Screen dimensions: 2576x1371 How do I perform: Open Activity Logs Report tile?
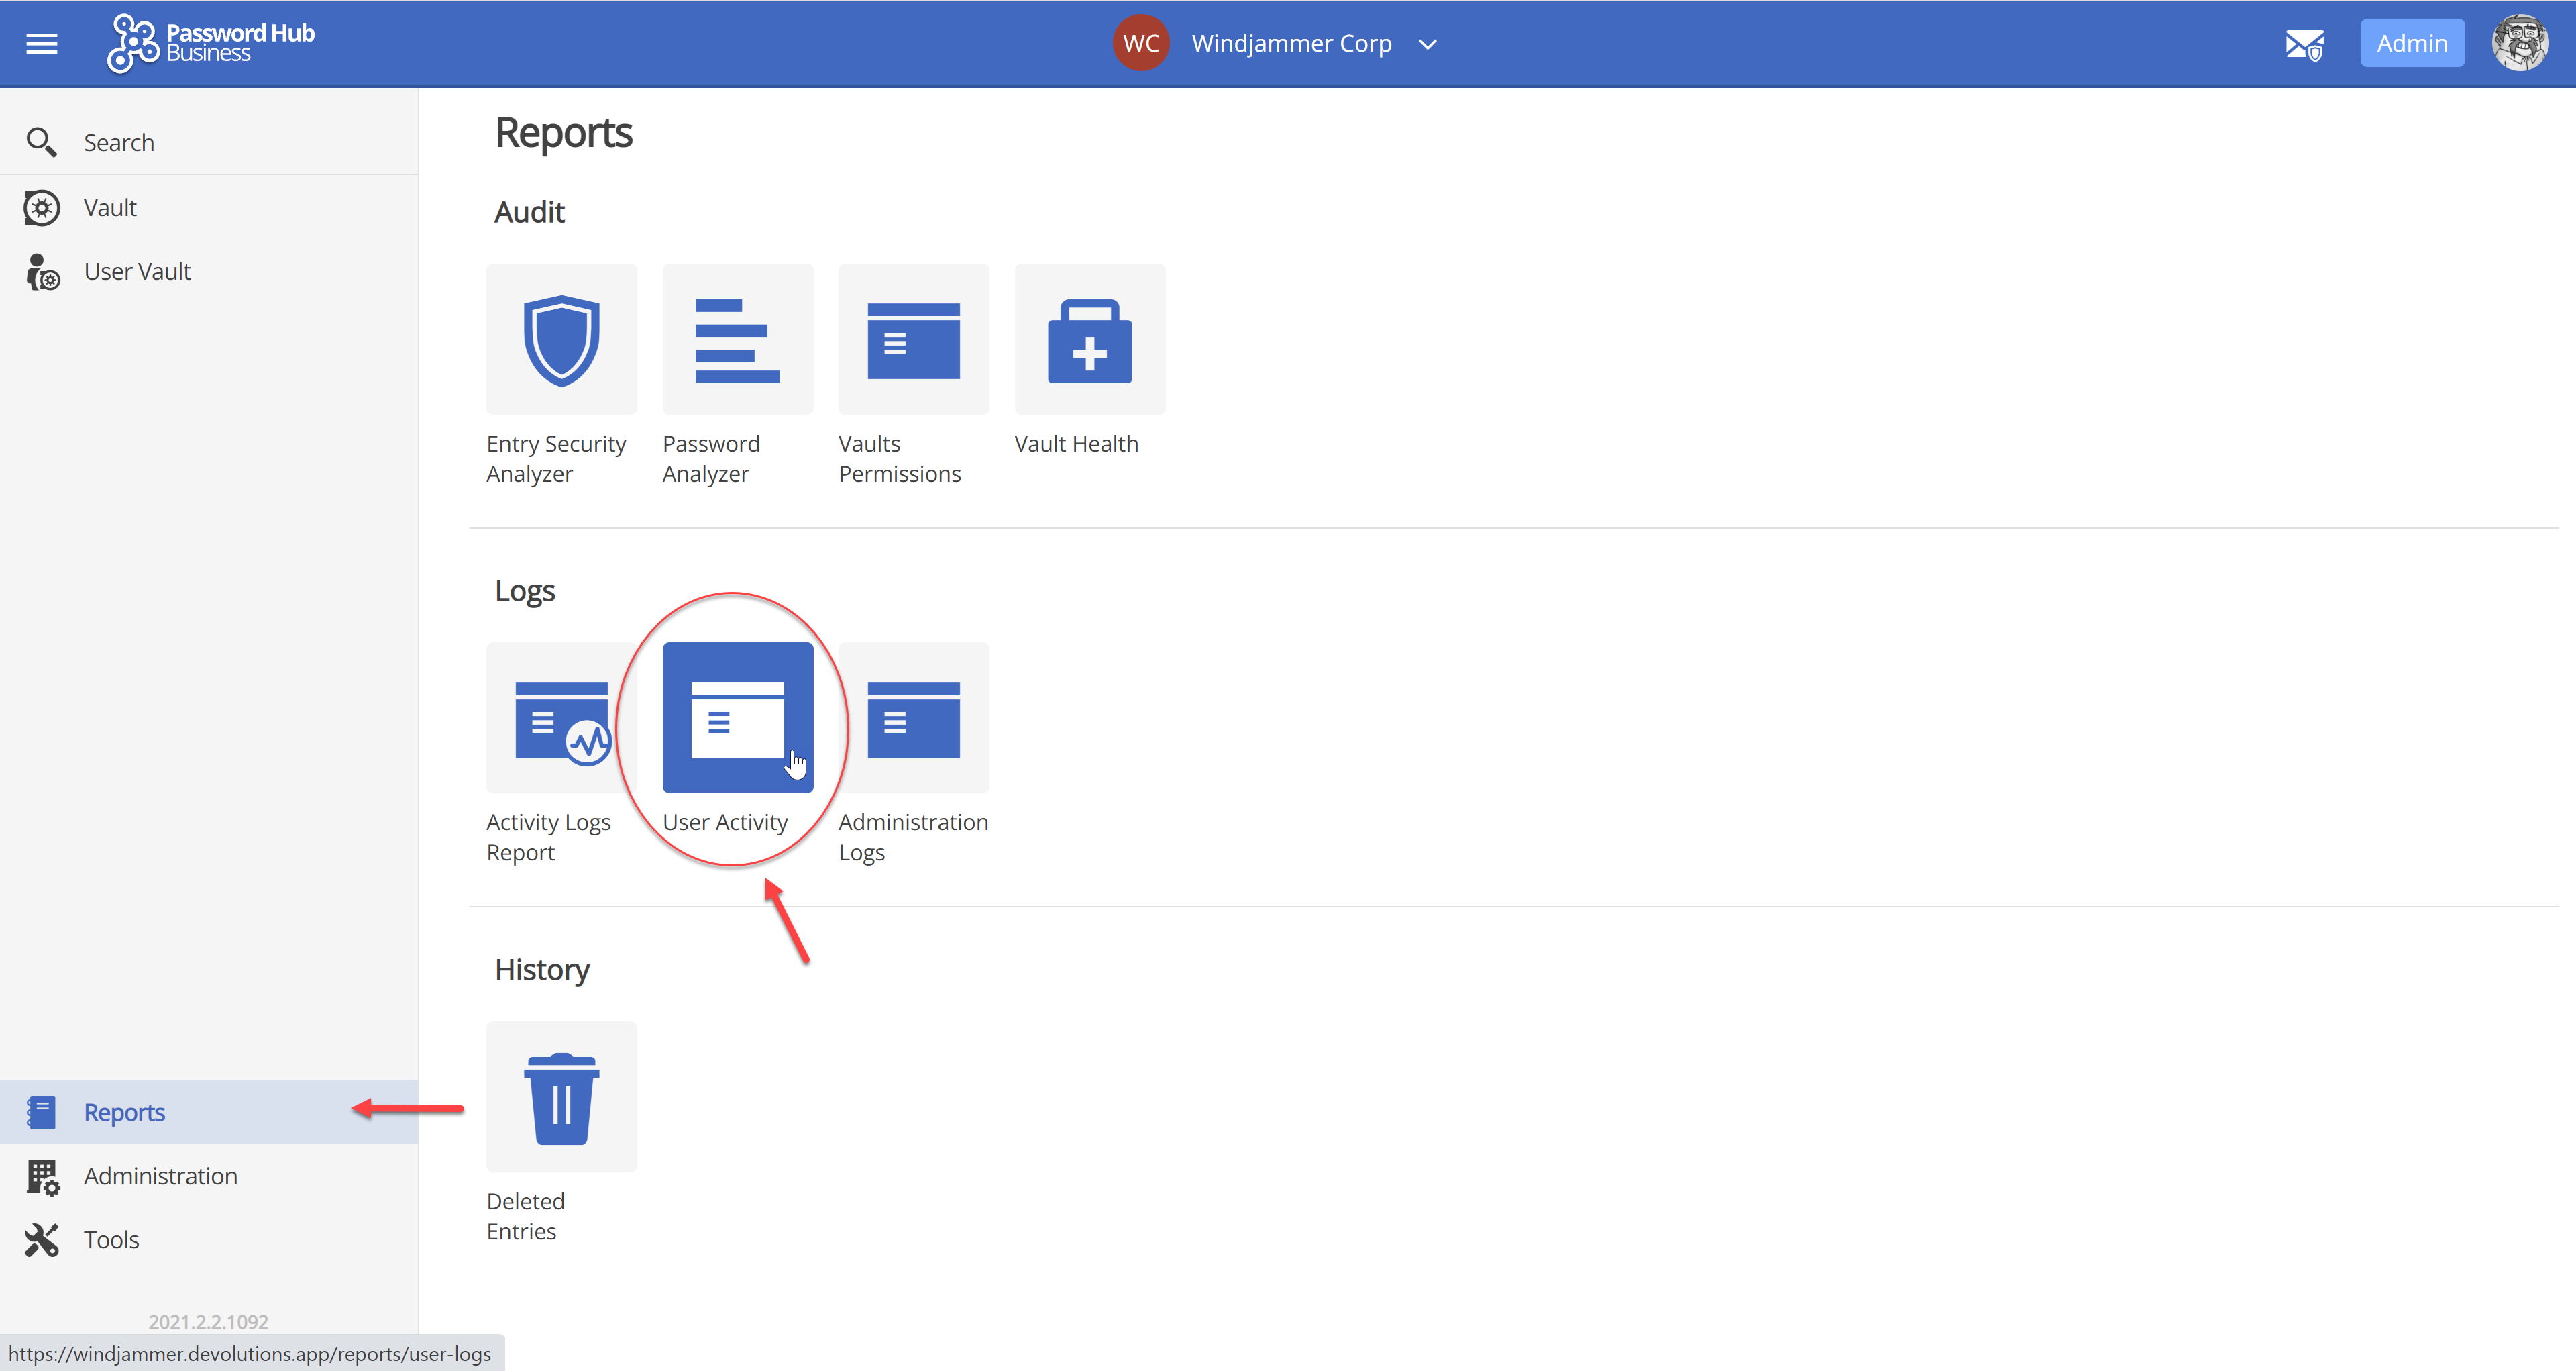point(561,719)
